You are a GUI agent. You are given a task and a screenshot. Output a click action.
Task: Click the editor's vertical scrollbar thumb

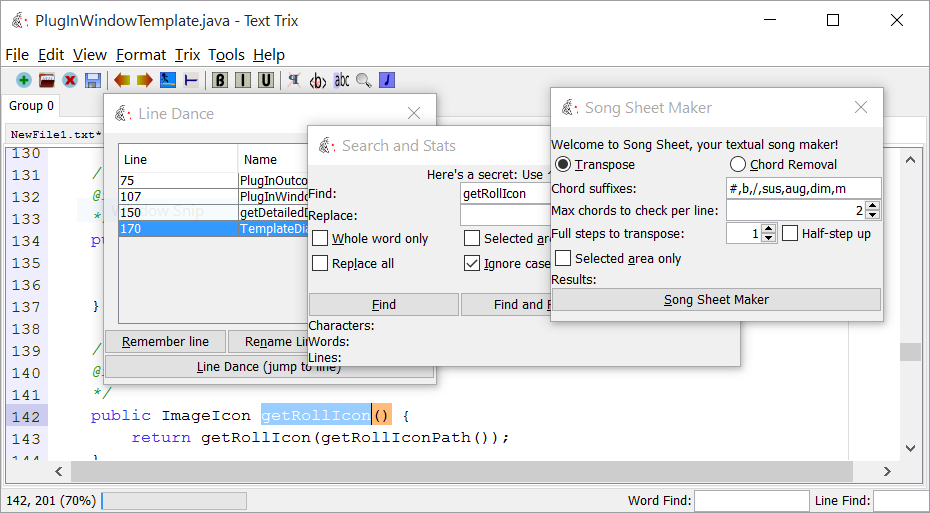910,352
